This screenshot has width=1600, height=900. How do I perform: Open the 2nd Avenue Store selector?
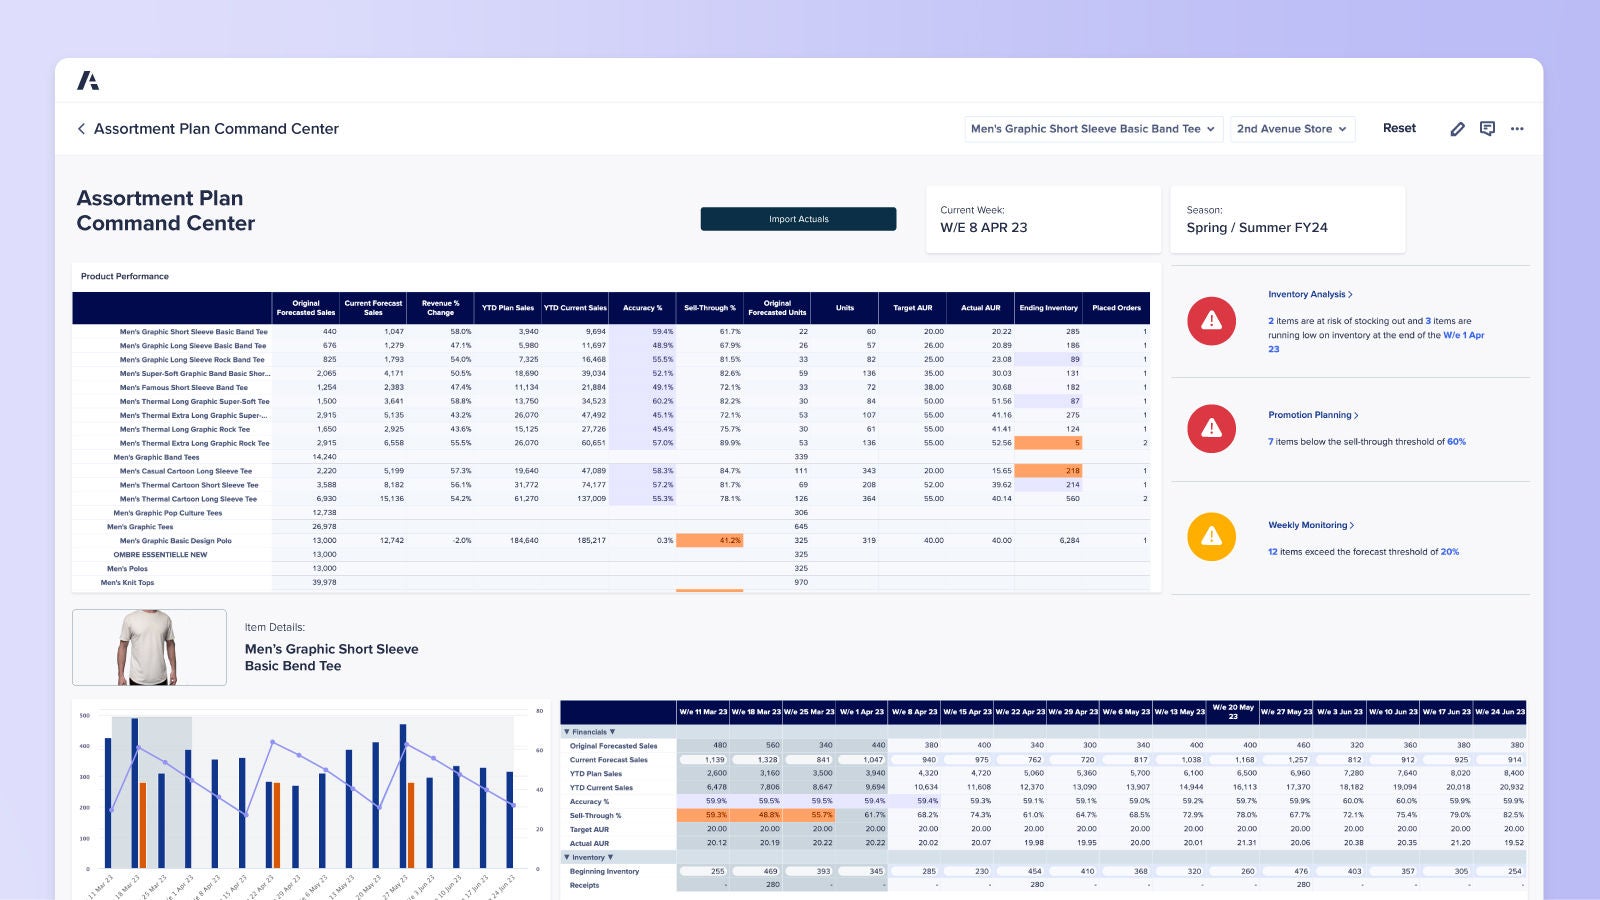tap(1292, 128)
